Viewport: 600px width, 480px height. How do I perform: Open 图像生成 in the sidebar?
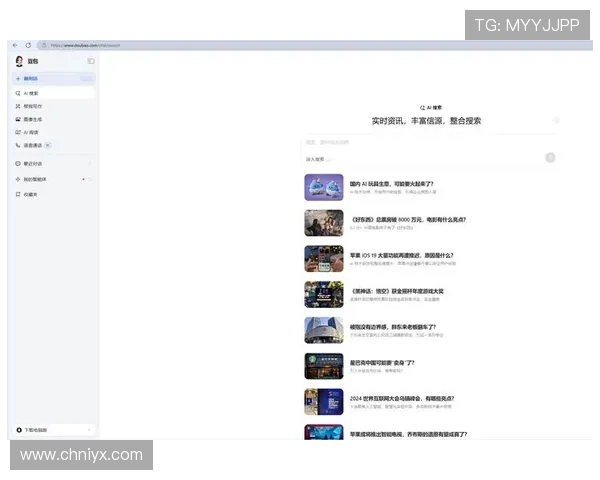click(x=54, y=119)
